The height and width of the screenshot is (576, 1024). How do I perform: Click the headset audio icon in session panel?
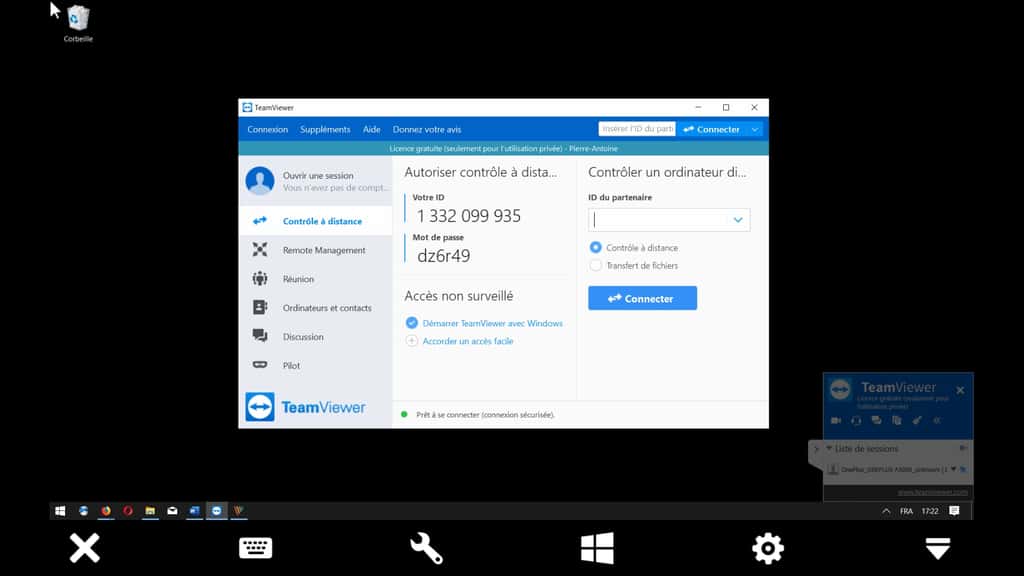point(856,421)
